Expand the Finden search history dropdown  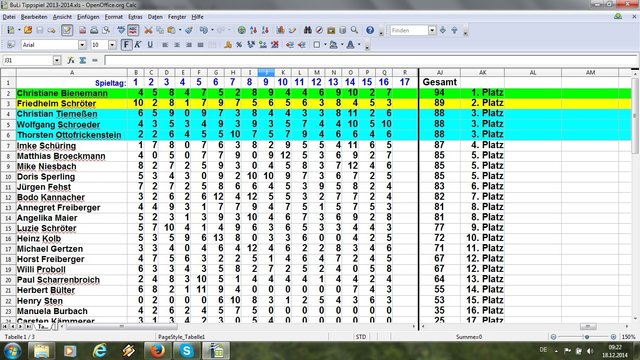click(432, 30)
